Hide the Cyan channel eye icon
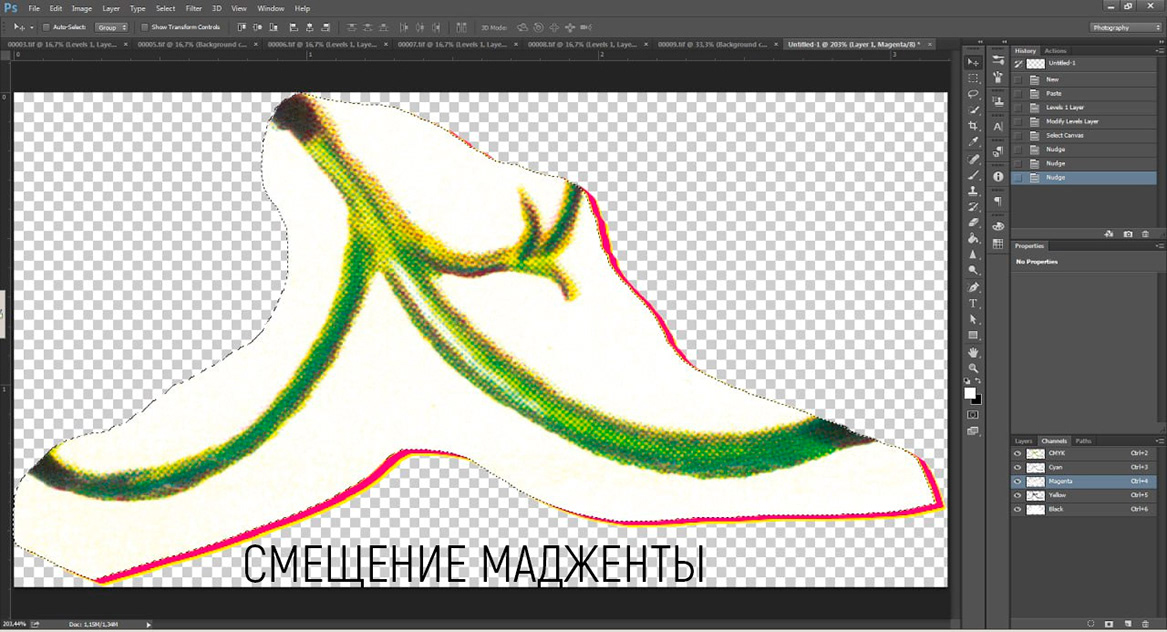This screenshot has height=632, width=1167. tap(1018, 467)
